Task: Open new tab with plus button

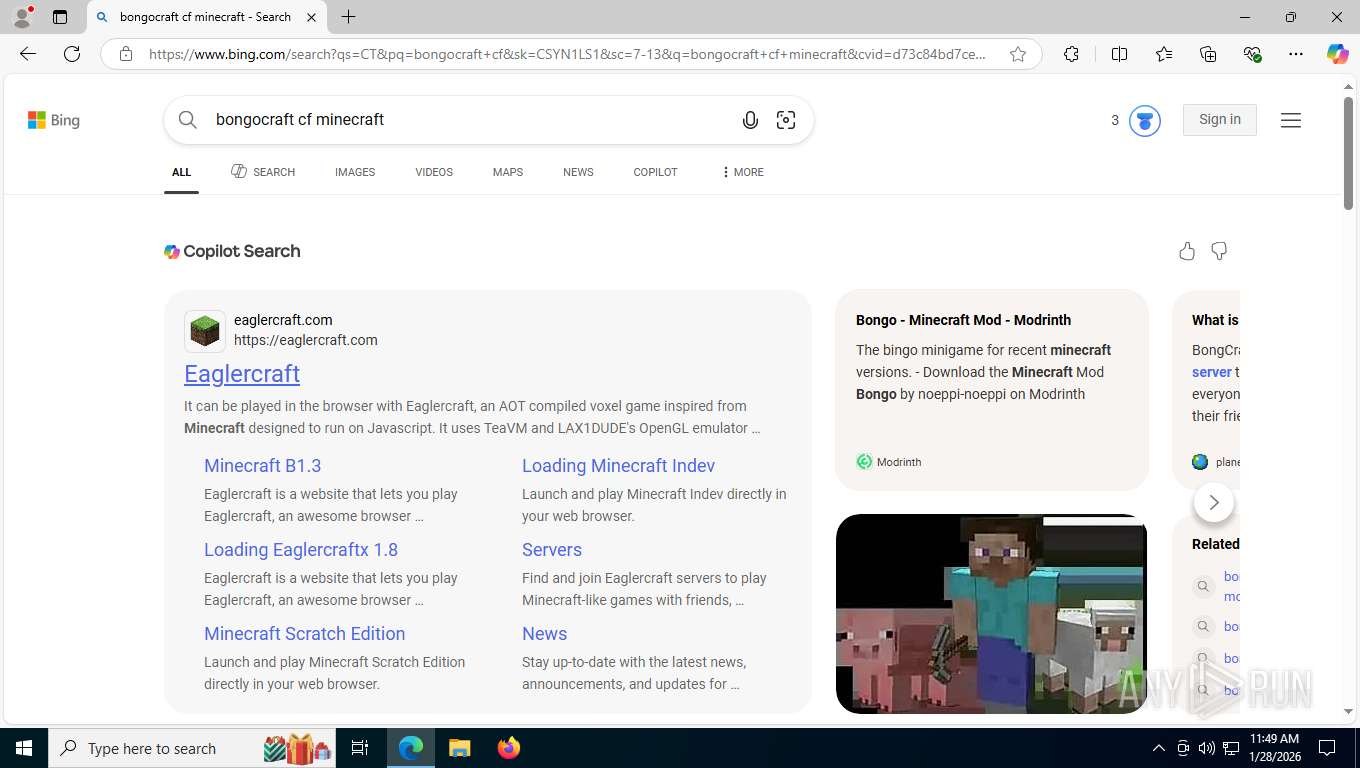Action: pos(348,17)
